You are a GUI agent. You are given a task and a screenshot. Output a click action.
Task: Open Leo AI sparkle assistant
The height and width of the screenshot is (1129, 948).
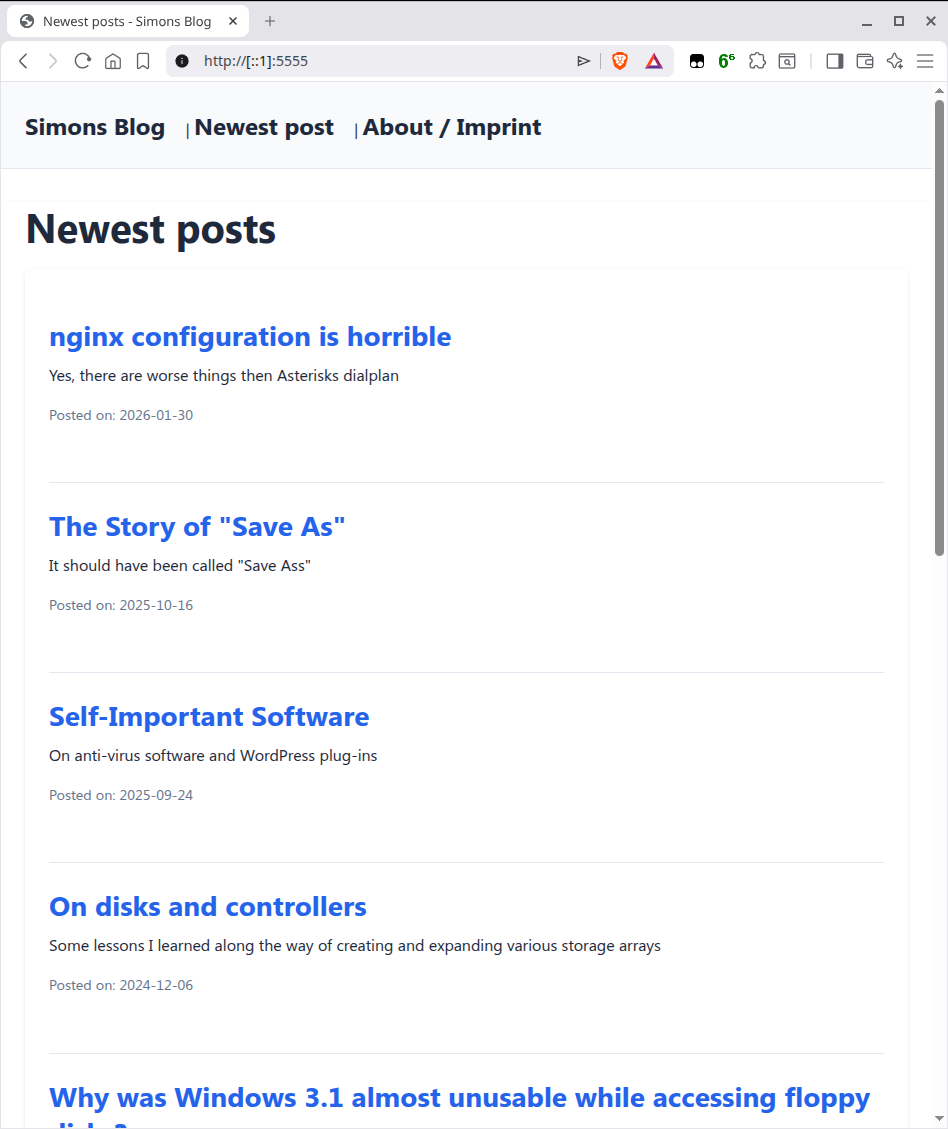[895, 61]
